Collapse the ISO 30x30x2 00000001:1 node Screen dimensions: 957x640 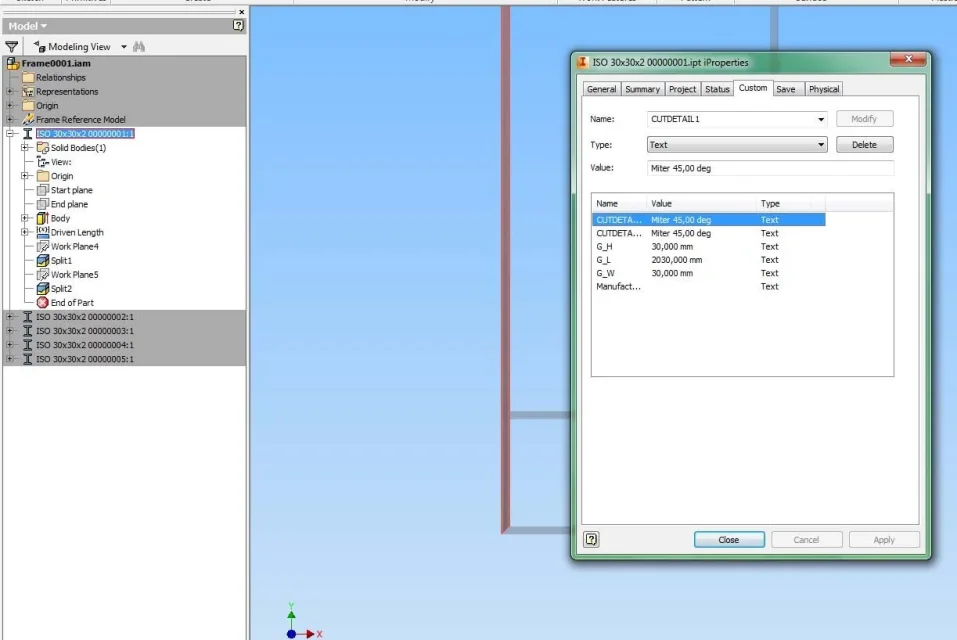10,134
